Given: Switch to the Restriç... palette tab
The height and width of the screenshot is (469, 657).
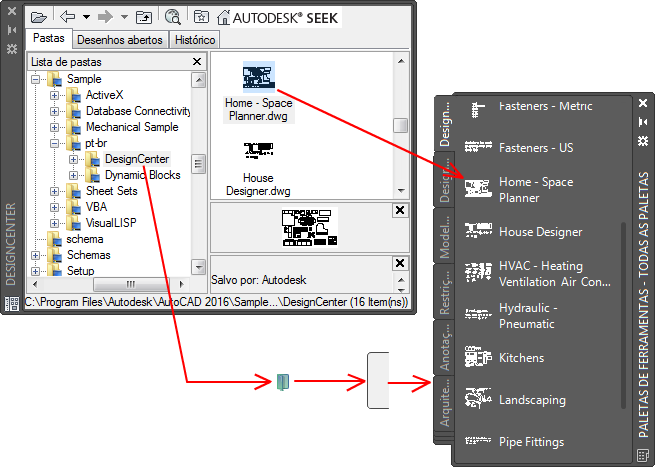Looking at the screenshot, I should (445, 293).
